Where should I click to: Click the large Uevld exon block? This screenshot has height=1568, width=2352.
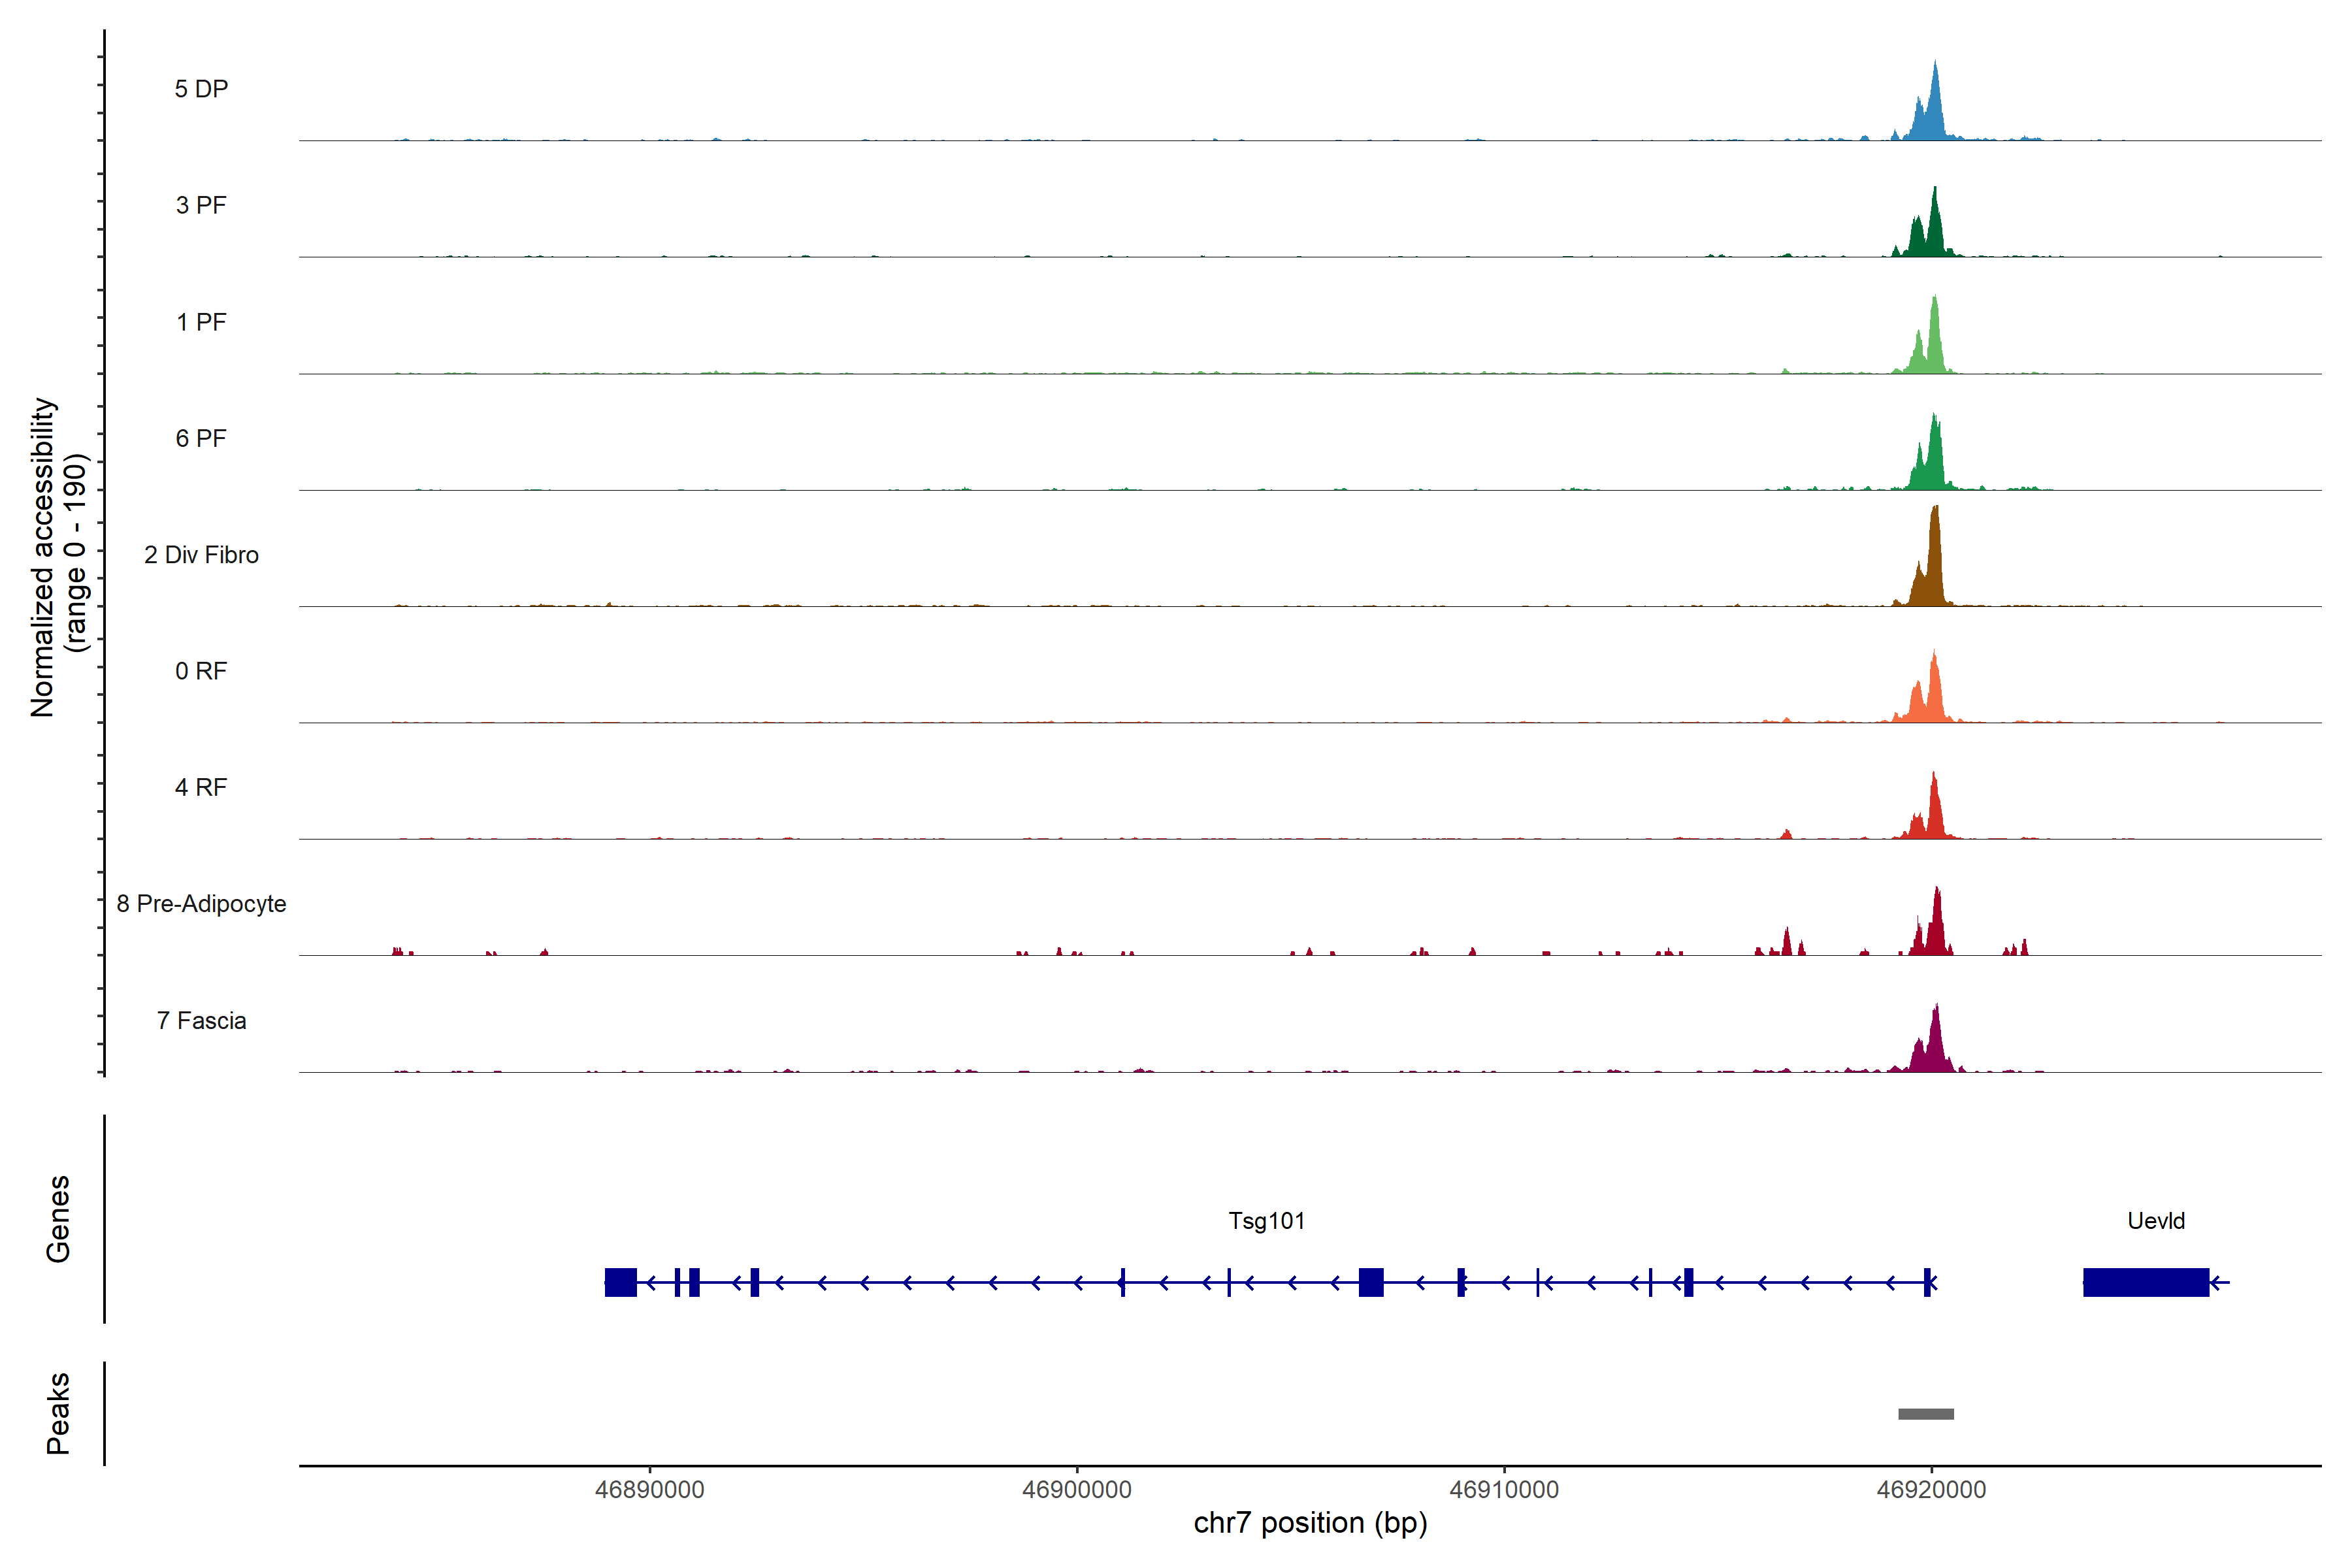coord(2146,1282)
